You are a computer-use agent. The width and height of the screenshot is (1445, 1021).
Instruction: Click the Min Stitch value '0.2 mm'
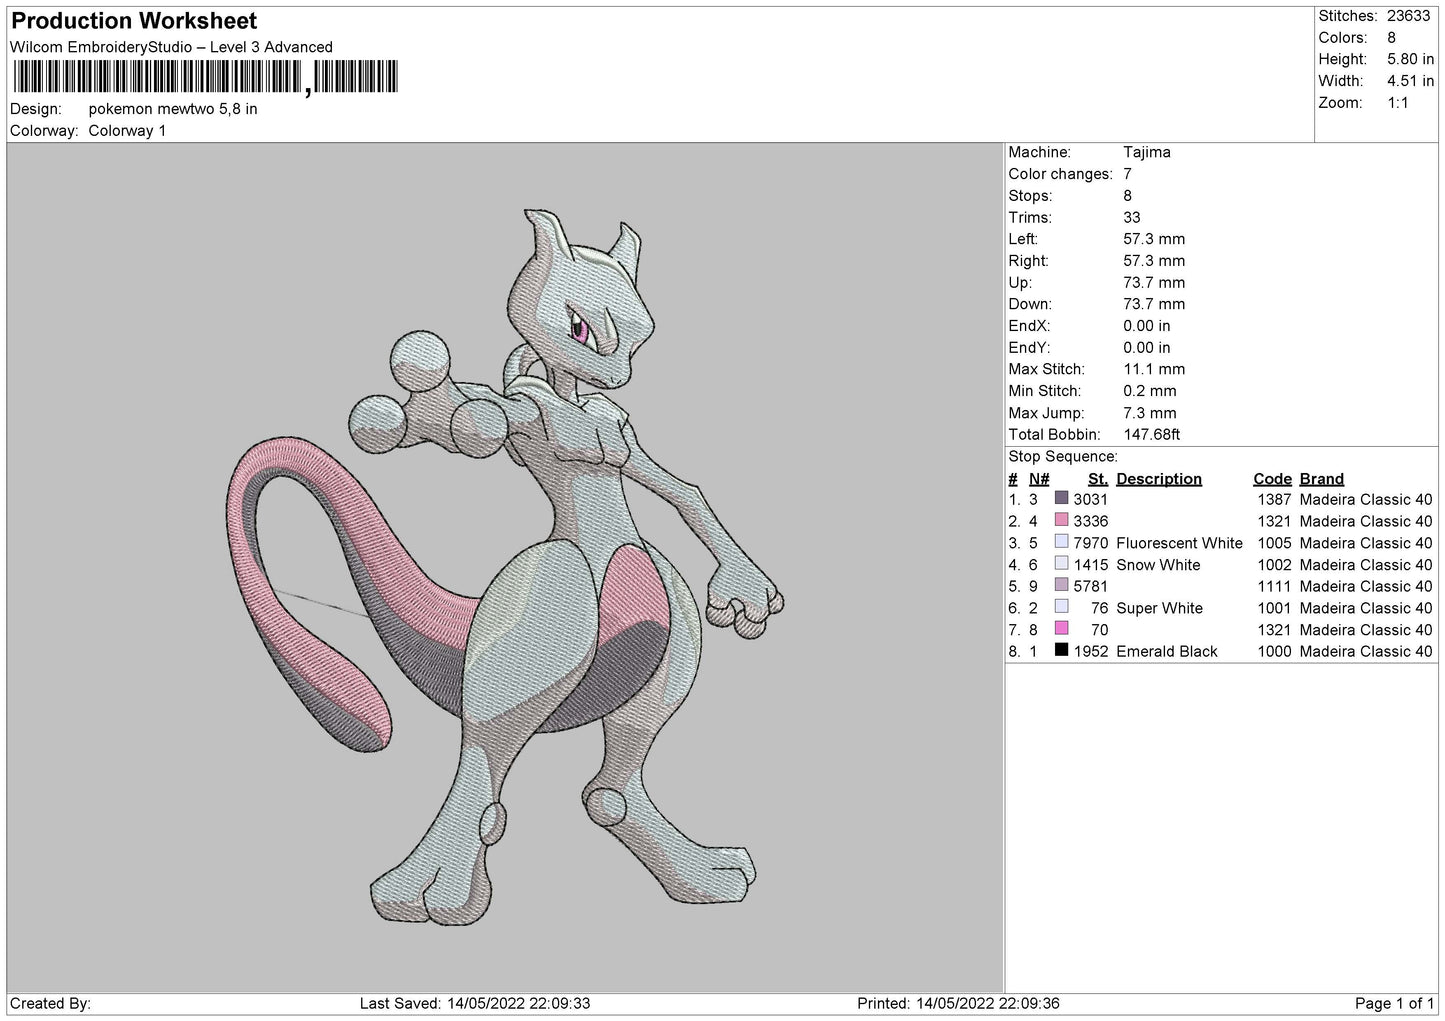click(1150, 391)
